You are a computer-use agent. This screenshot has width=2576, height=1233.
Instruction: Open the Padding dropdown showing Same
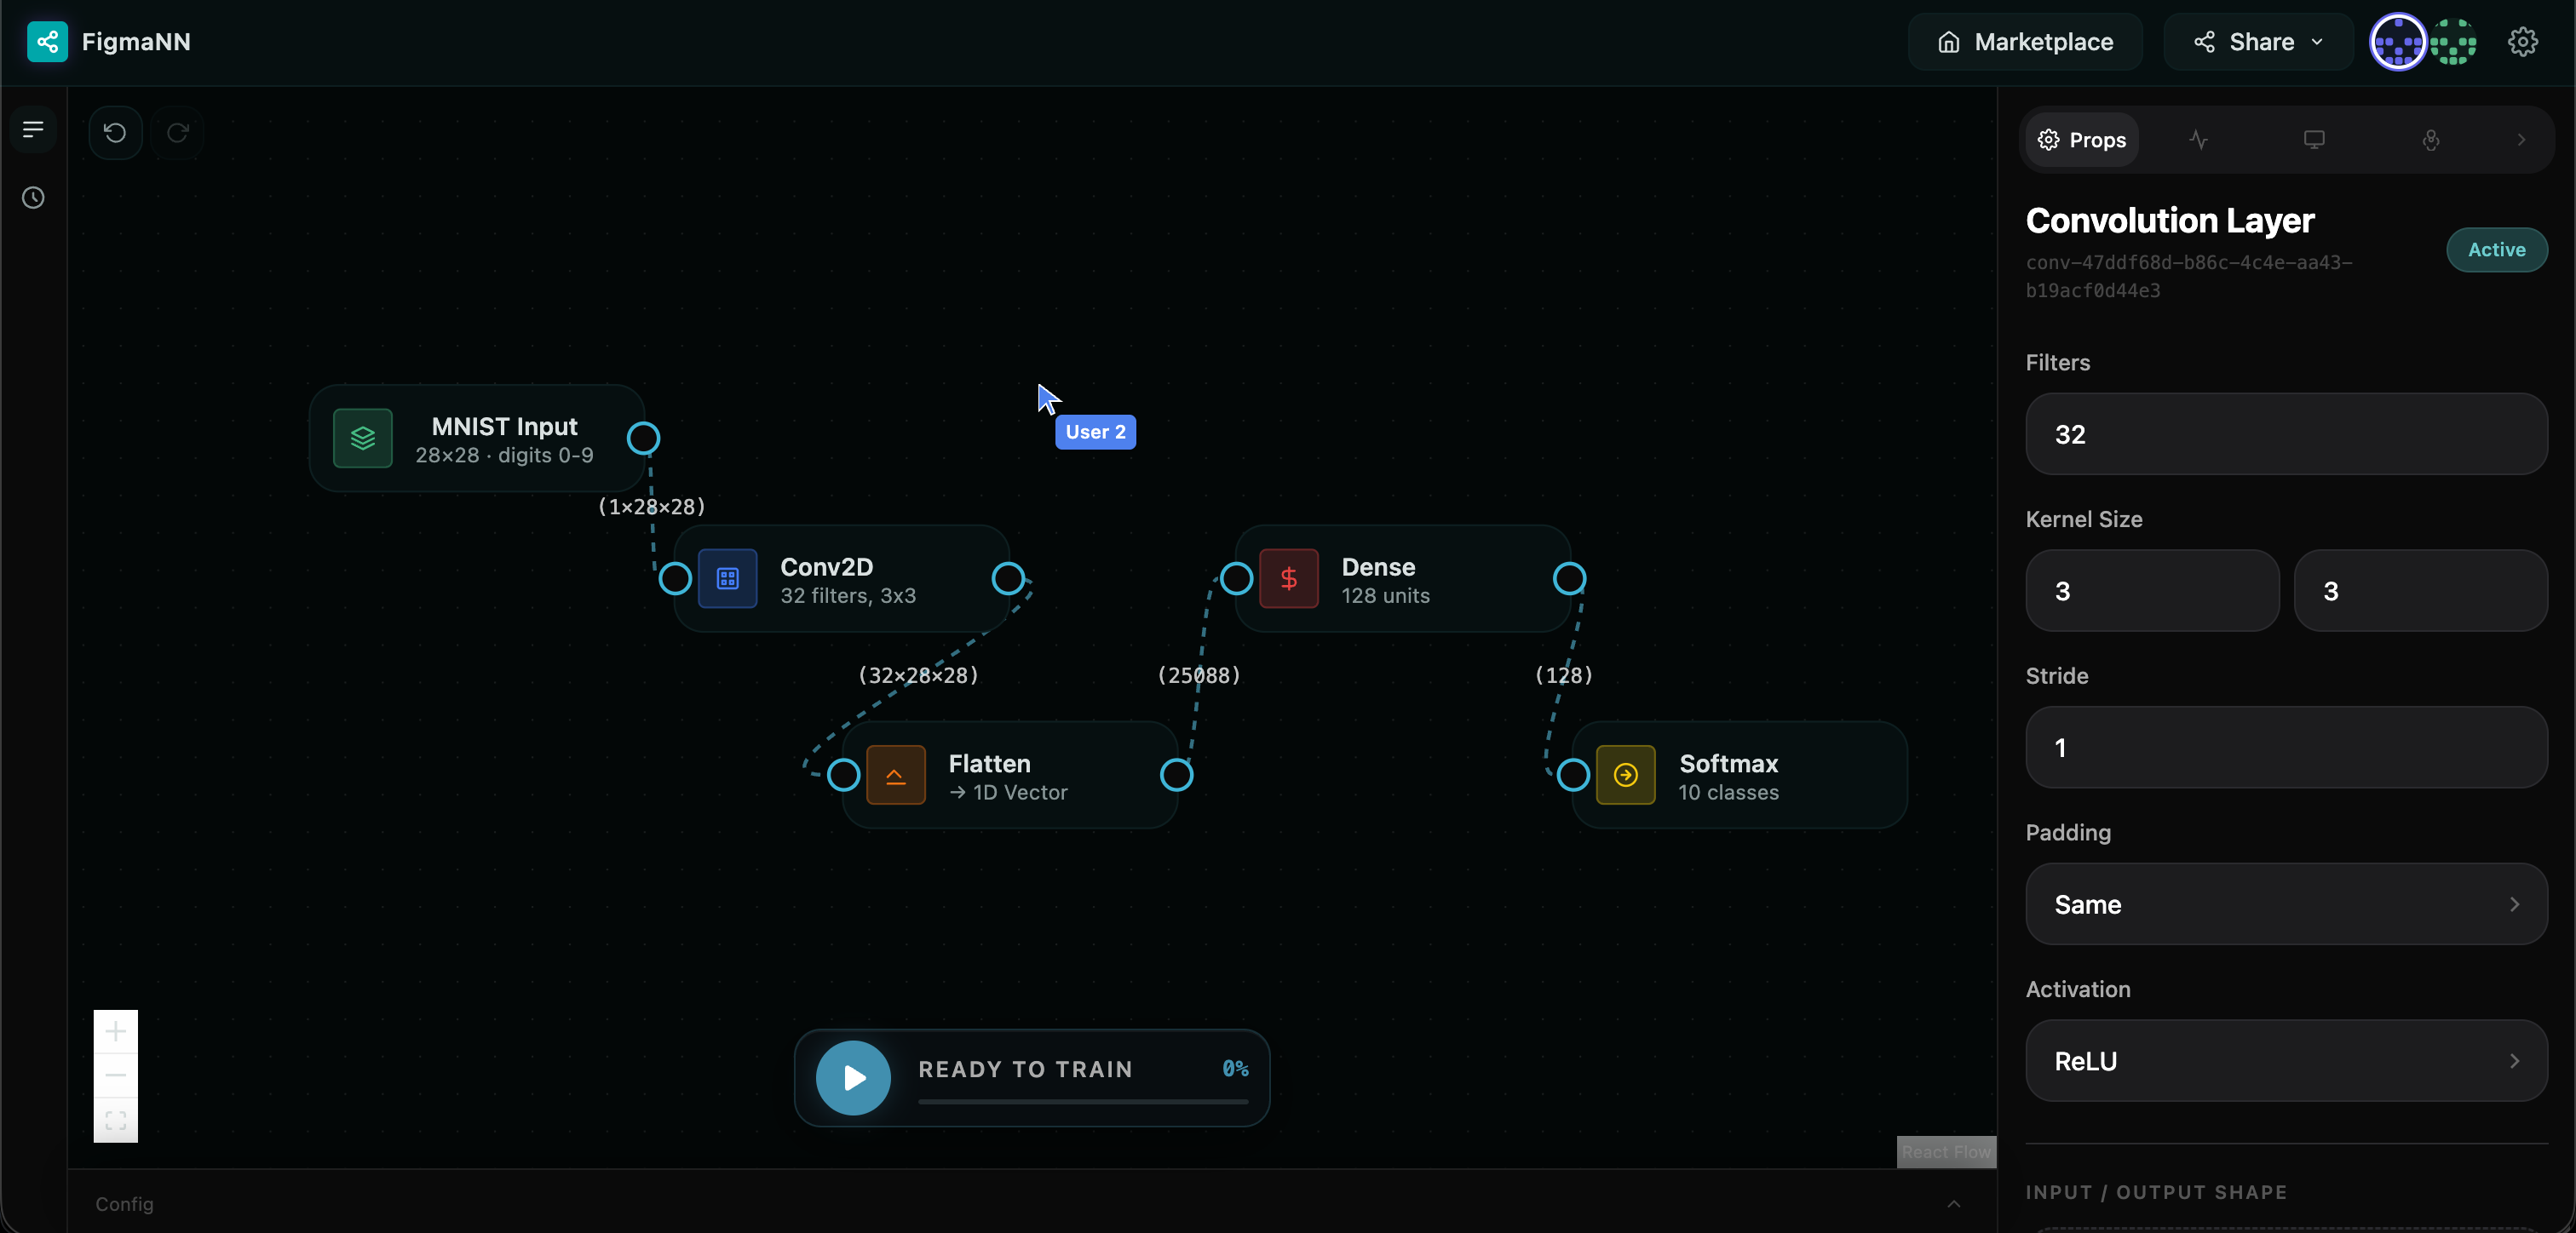(2285, 904)
